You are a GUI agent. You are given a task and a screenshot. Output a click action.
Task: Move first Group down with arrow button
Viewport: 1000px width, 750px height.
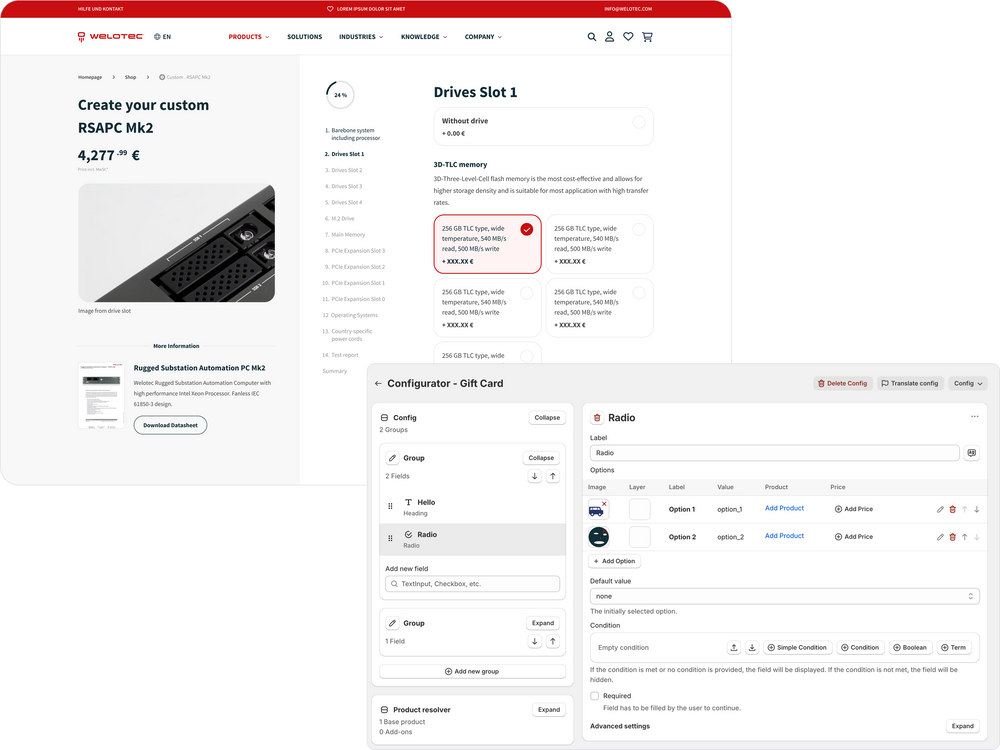(534, 476)
